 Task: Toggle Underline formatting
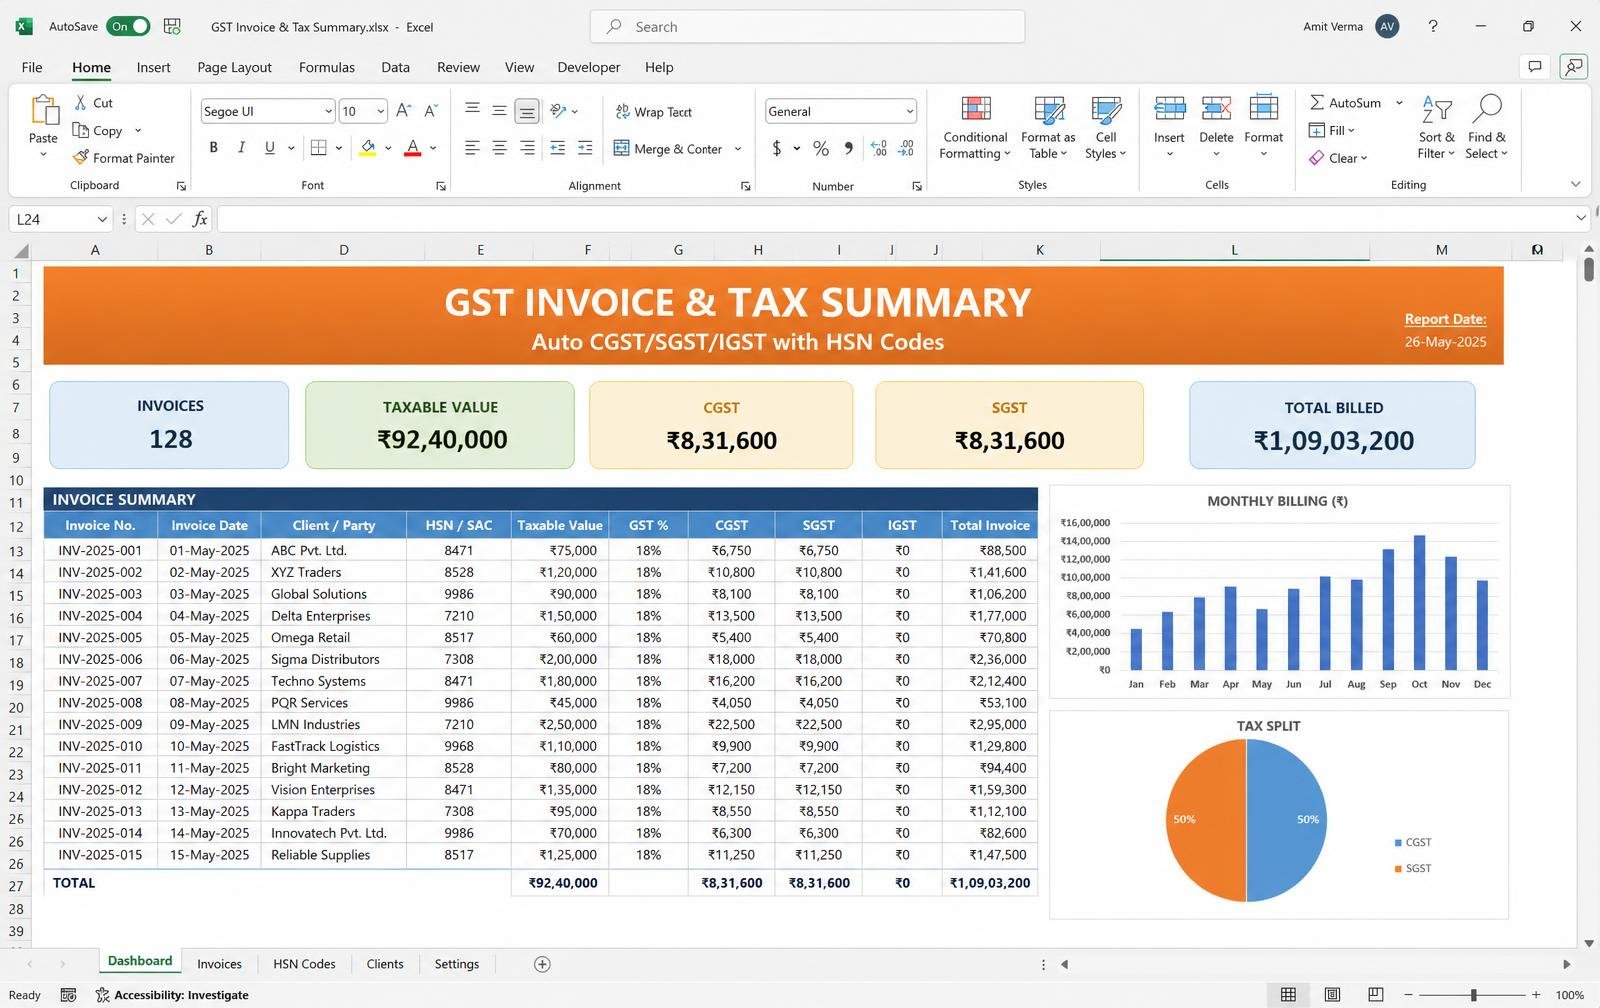tap(269, 148)
